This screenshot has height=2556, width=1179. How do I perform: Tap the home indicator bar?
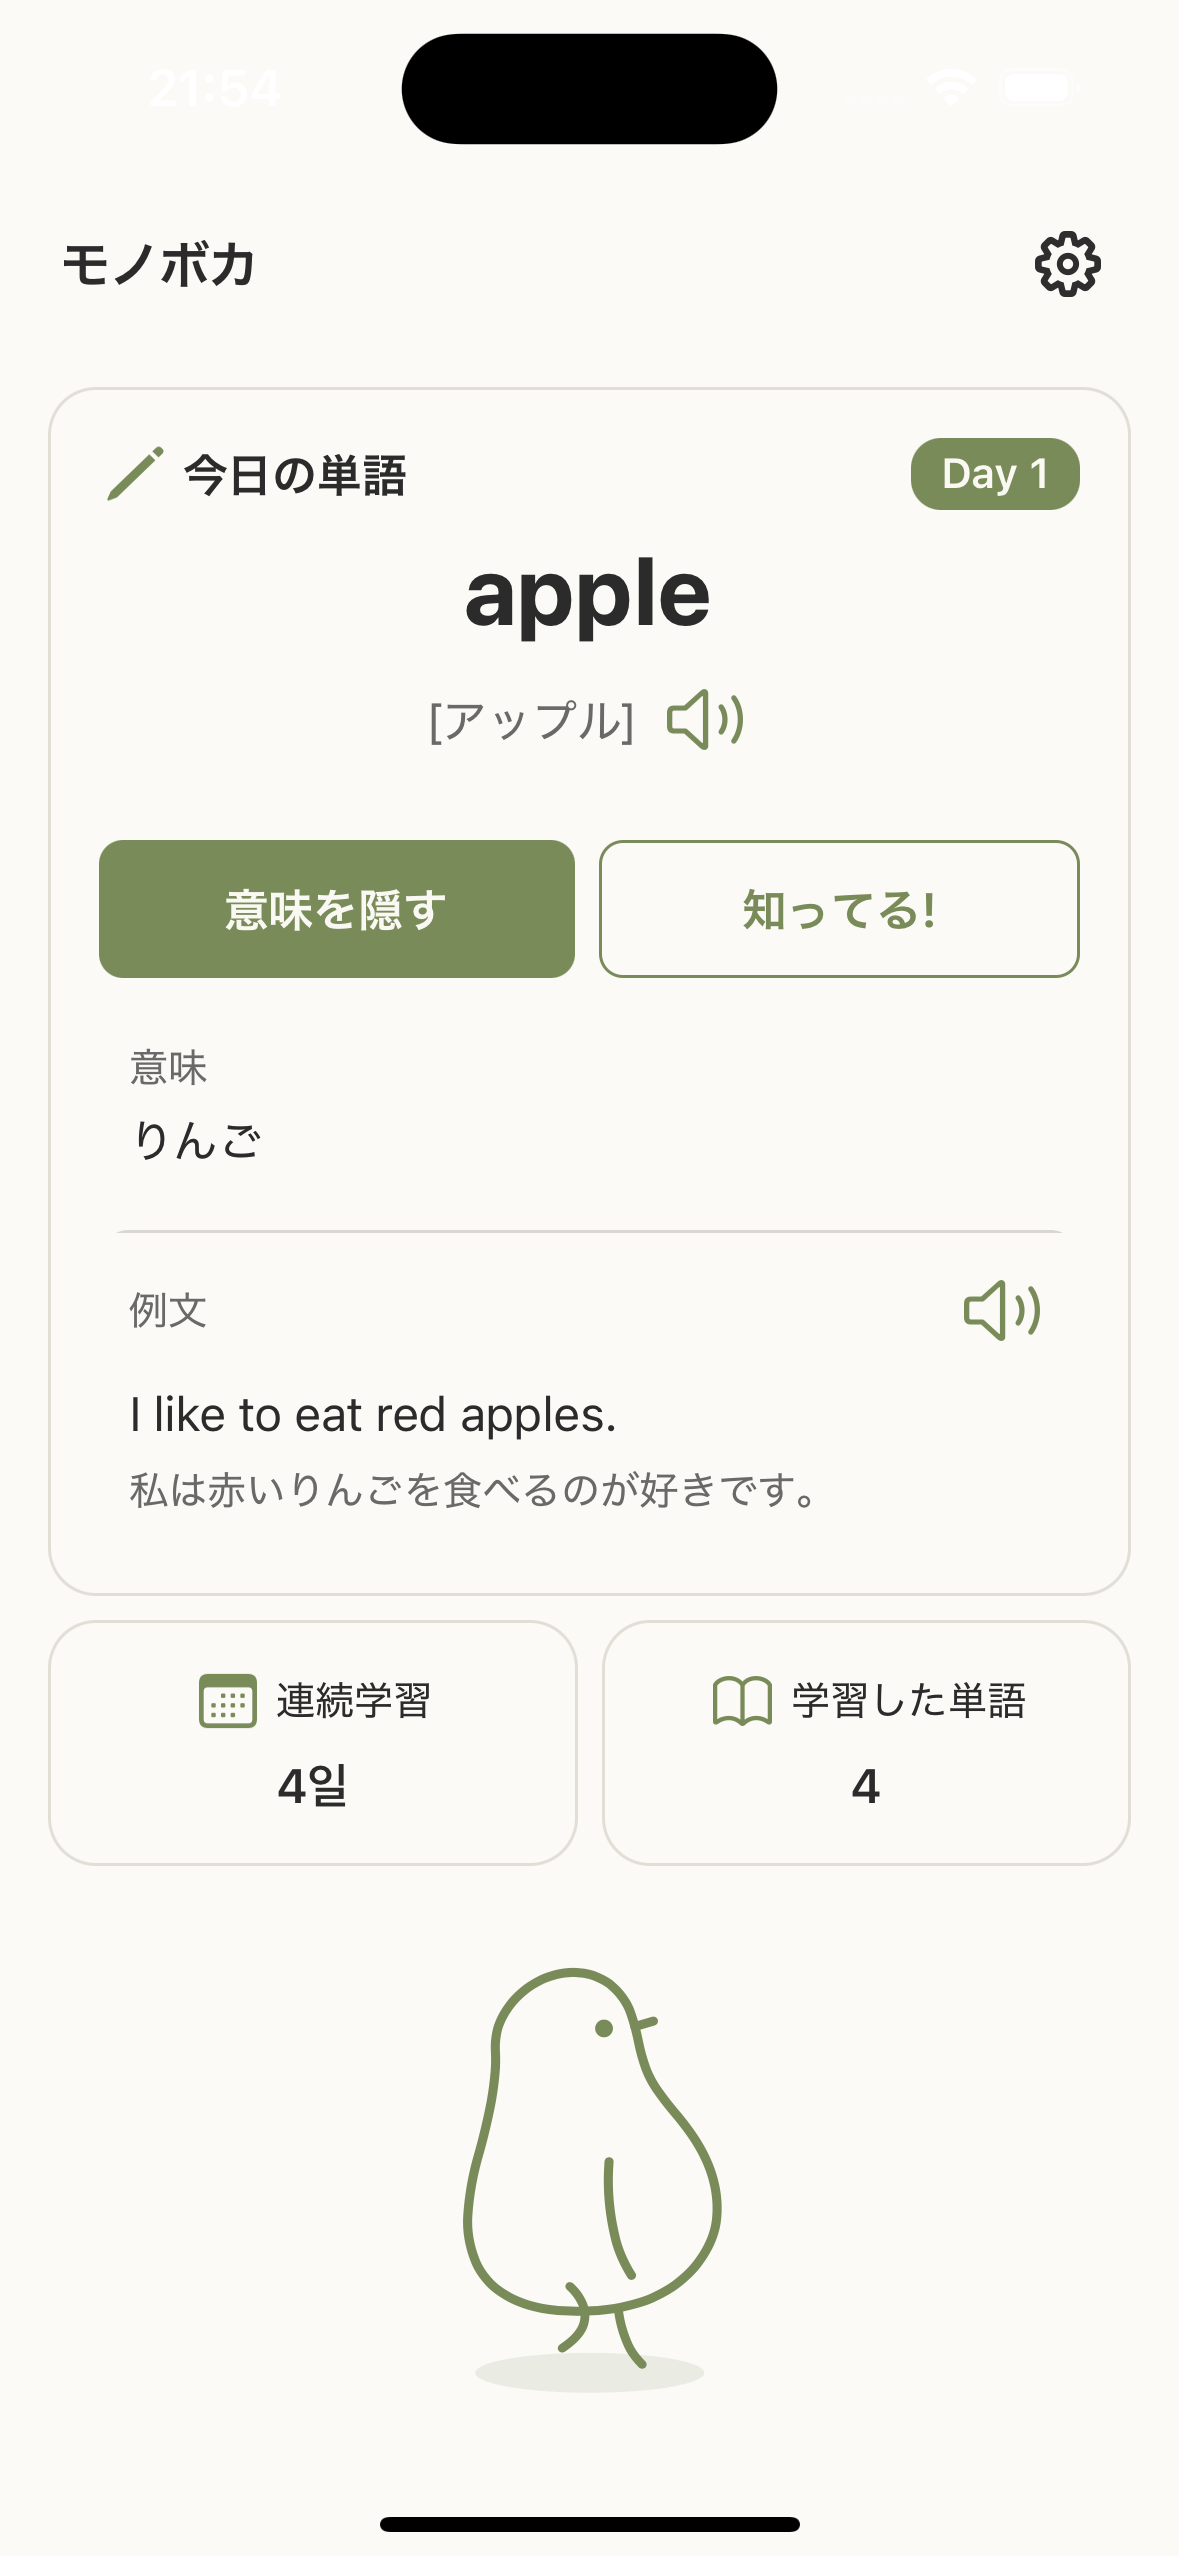(590, 2524)
